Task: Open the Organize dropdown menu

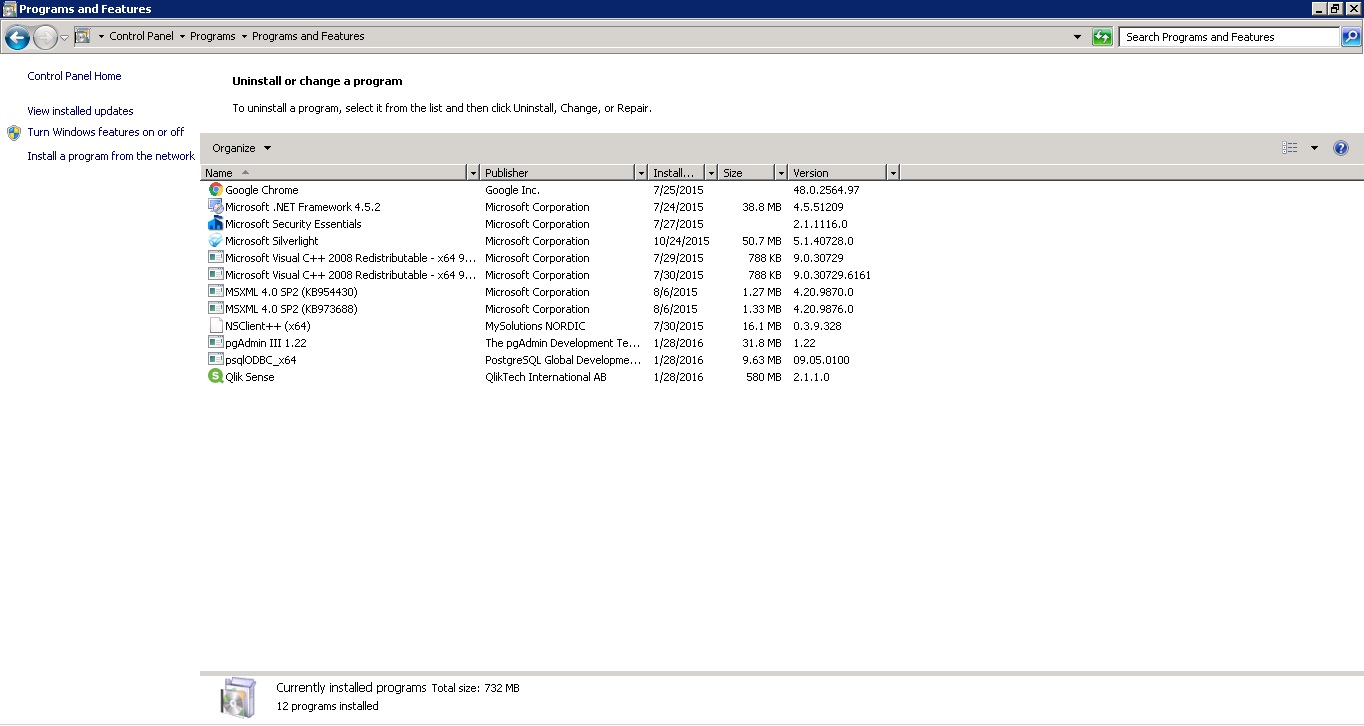Action: click(x=241, y=148)
